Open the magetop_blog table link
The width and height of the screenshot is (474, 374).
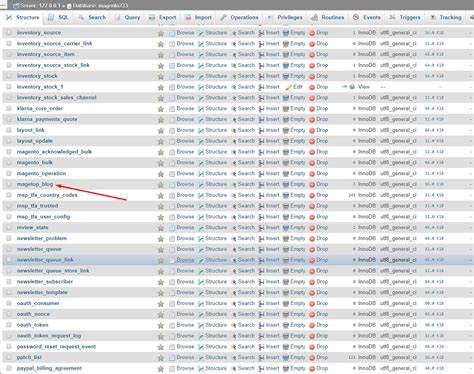point(35,184)
